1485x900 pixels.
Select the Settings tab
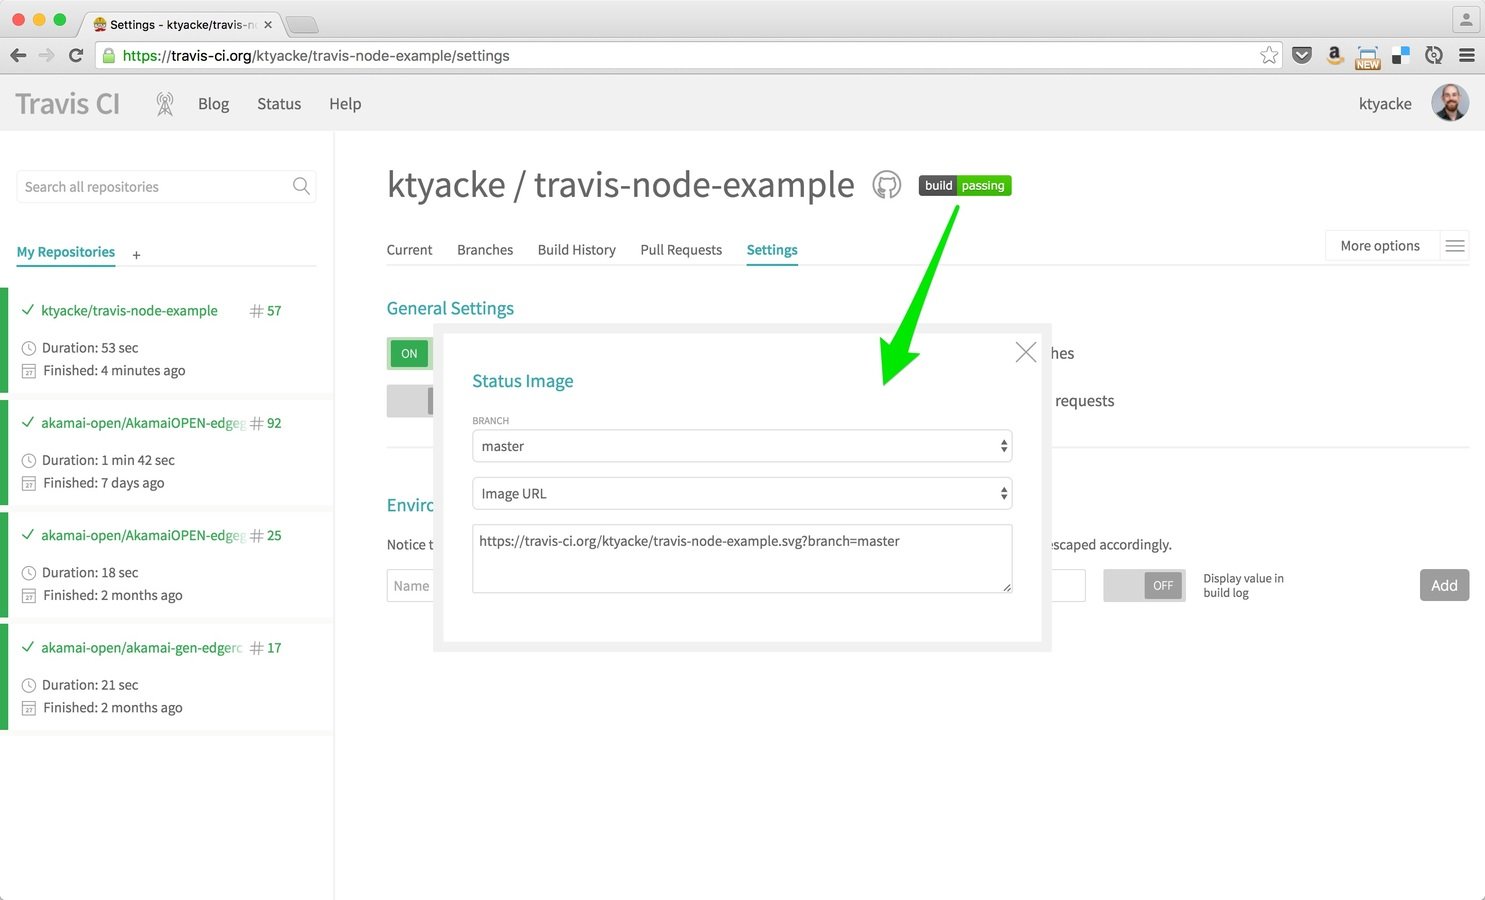pyautogui.click(x=772, y=250)
